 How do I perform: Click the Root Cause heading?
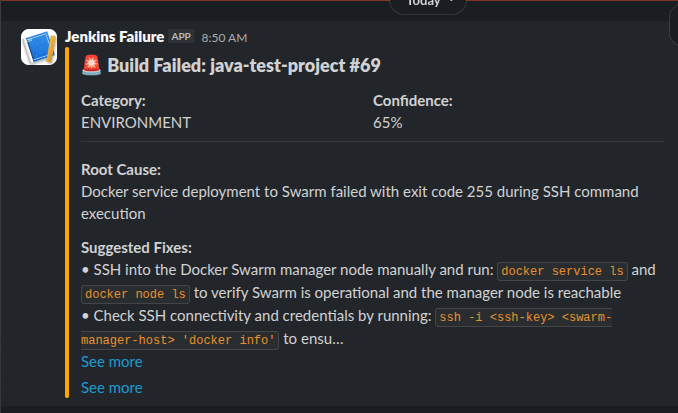coord(120,170)
